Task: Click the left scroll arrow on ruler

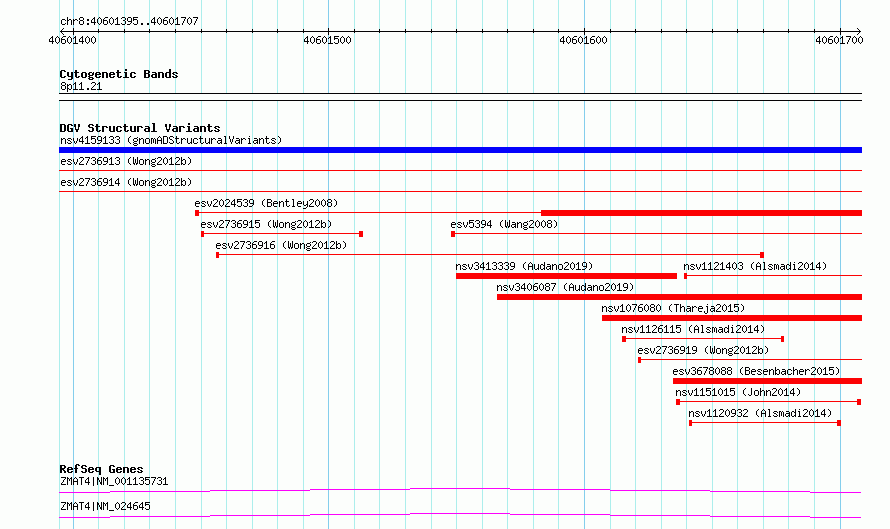Action: 62,31
